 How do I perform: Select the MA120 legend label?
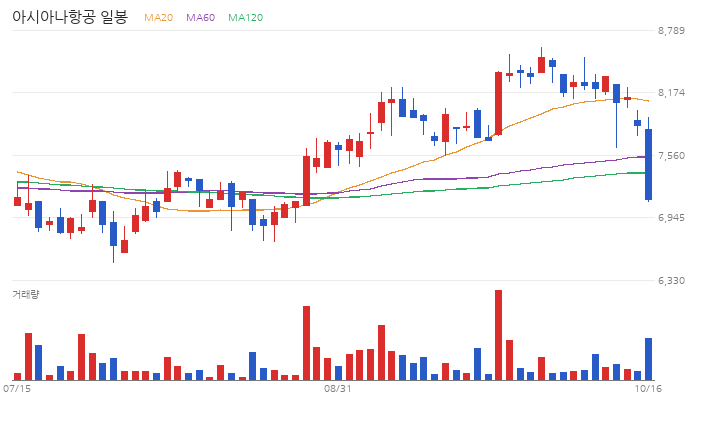pyautogui.click(x=246, y=17)
